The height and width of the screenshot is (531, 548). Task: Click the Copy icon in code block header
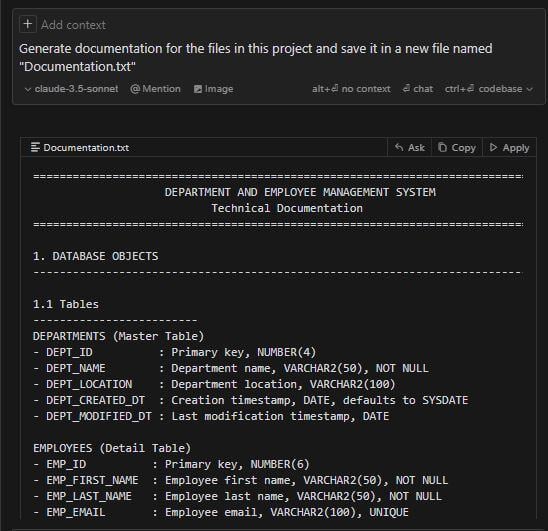click(442, 148)
